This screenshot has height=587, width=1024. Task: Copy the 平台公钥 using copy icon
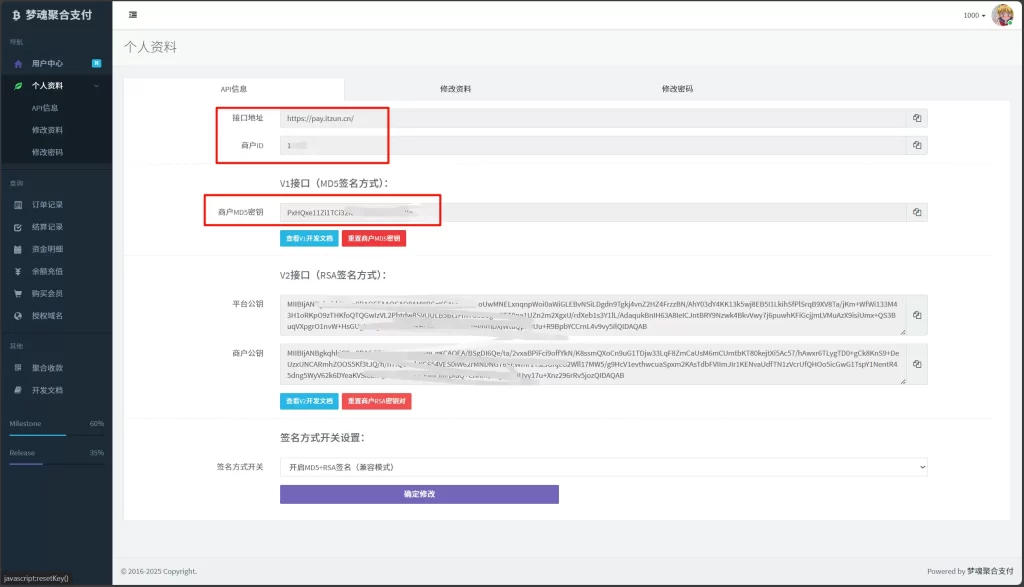pyautogui.click(x=915, y=315)
